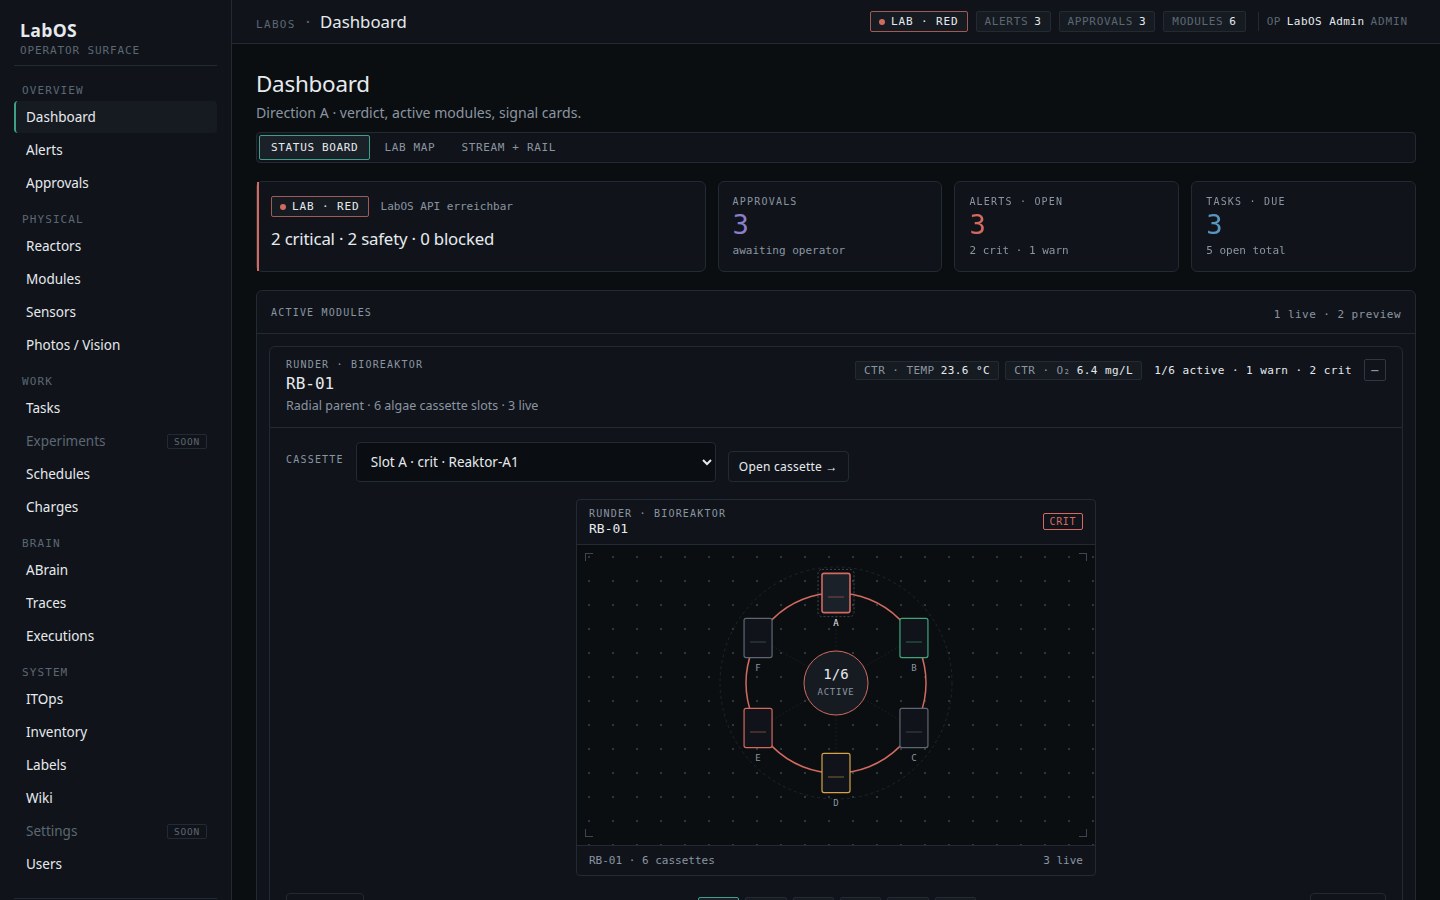Open the Alerts · Open summary card
Screen dimensions: 1440x900
click(x=1066, y=226)
